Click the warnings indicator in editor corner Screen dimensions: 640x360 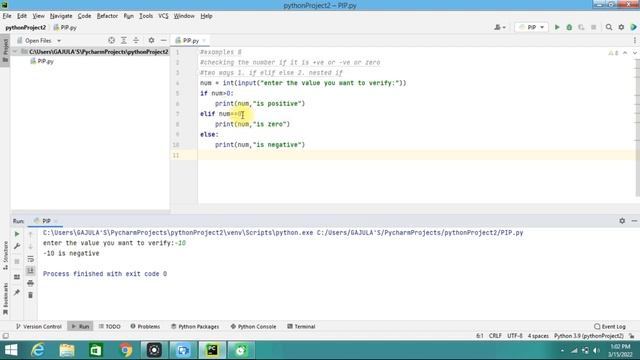(x=613, y=53)
